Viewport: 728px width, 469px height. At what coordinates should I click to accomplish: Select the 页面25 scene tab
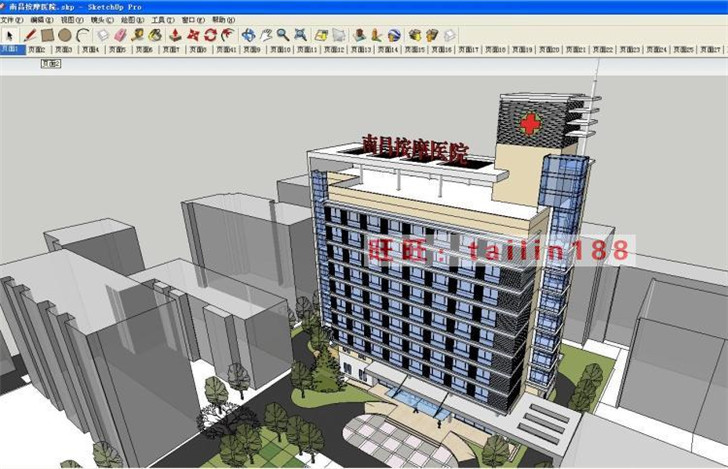click(x=684, y=49)
